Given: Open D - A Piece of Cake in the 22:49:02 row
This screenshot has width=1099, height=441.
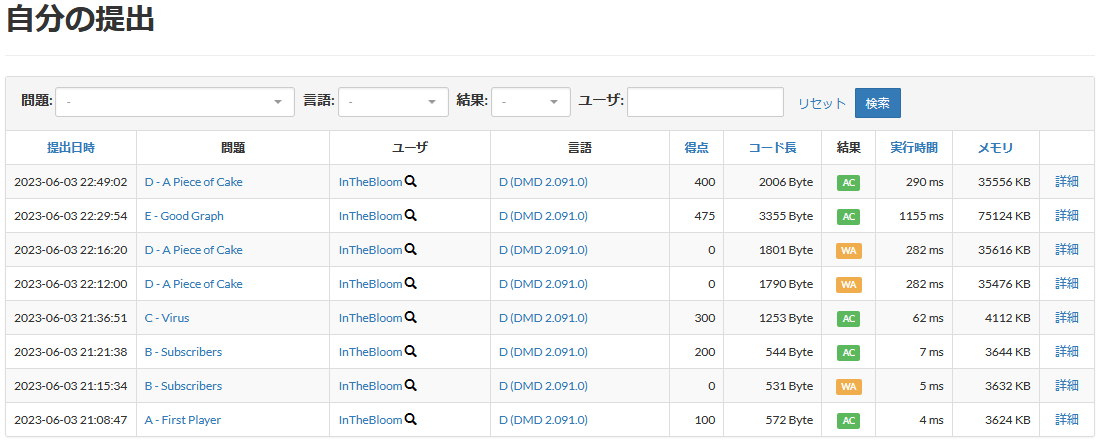Looking at the screenshot, I should pos(193,182).
